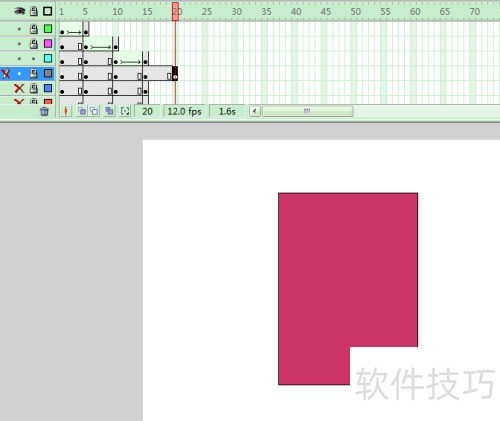
Task: Click the current frame field showing 20
Action: (148, 111)
